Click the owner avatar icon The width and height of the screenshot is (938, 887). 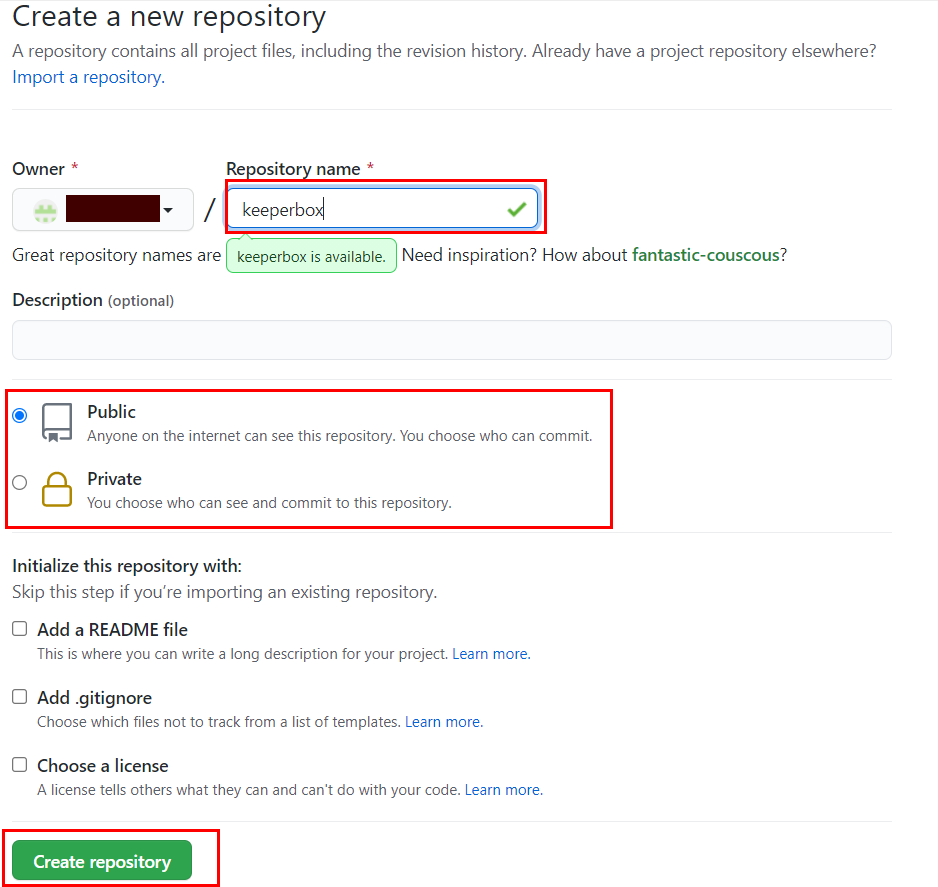coord(45,211)
